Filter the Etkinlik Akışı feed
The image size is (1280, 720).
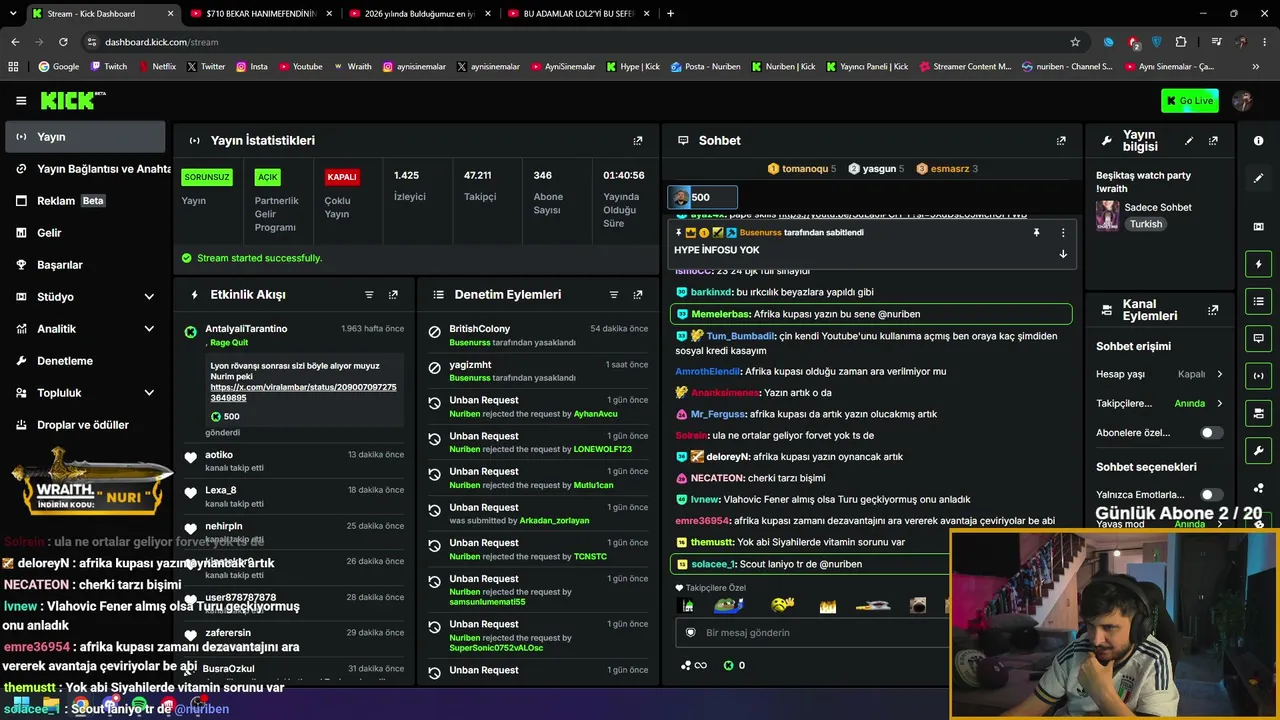pyautogui.click(x=369, y=295)
